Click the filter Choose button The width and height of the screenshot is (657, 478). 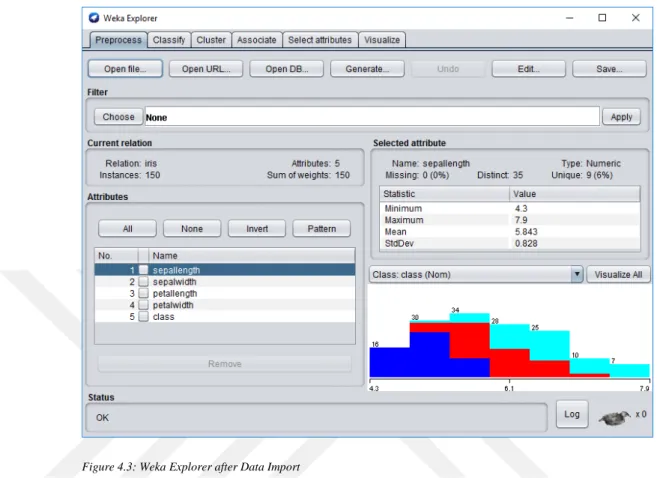tap(119, 116)
